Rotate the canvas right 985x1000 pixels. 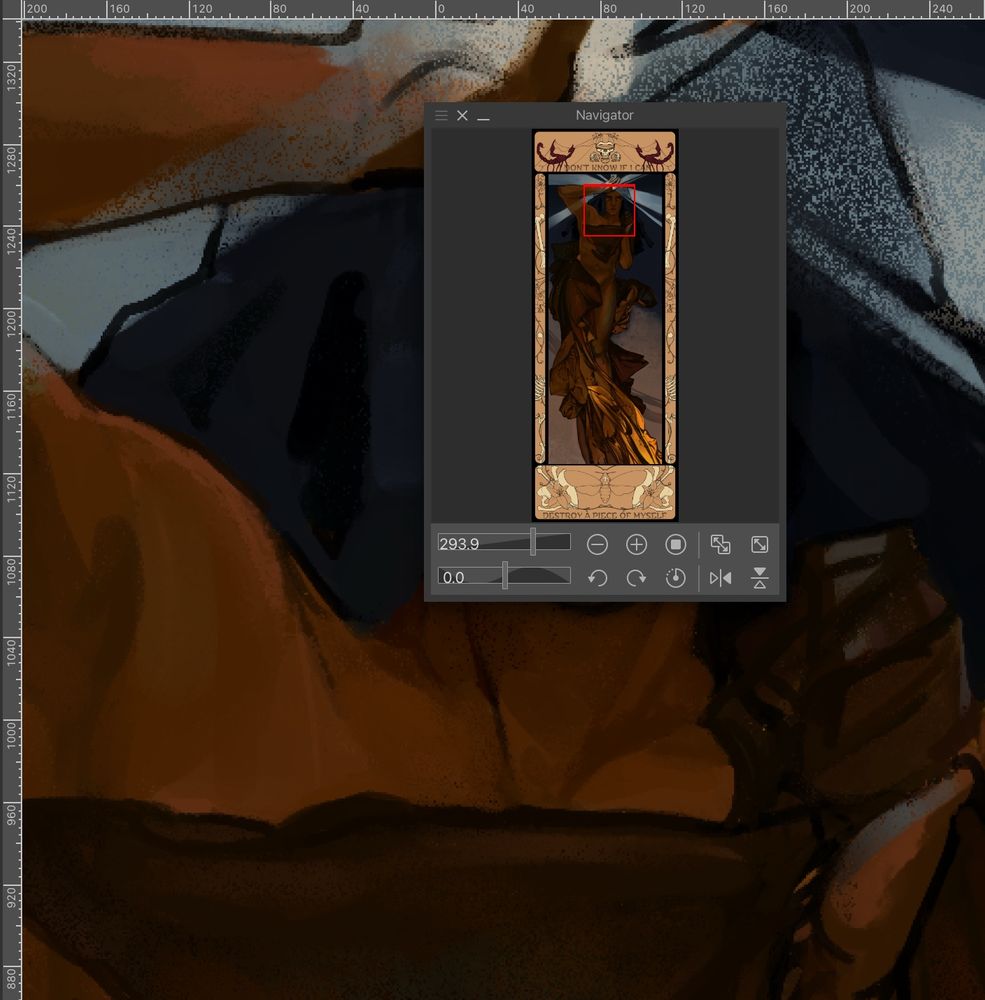[636, 578]
